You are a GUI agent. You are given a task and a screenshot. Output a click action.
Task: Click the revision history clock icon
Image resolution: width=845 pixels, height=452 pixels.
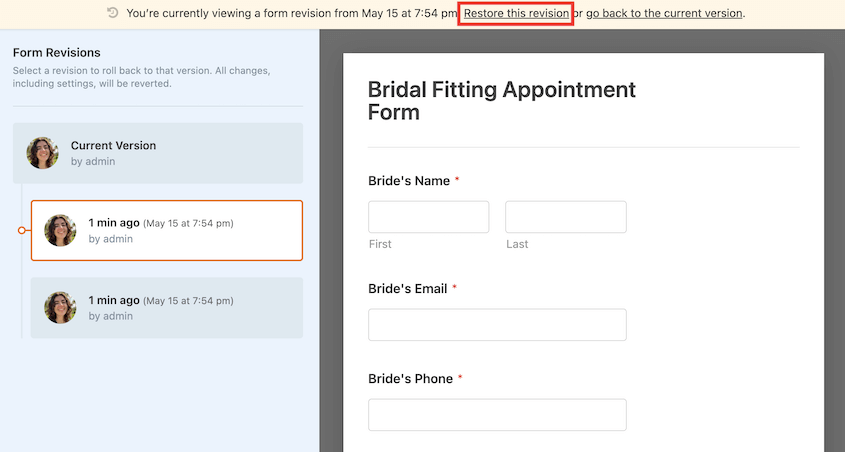(x=113, y=13)
